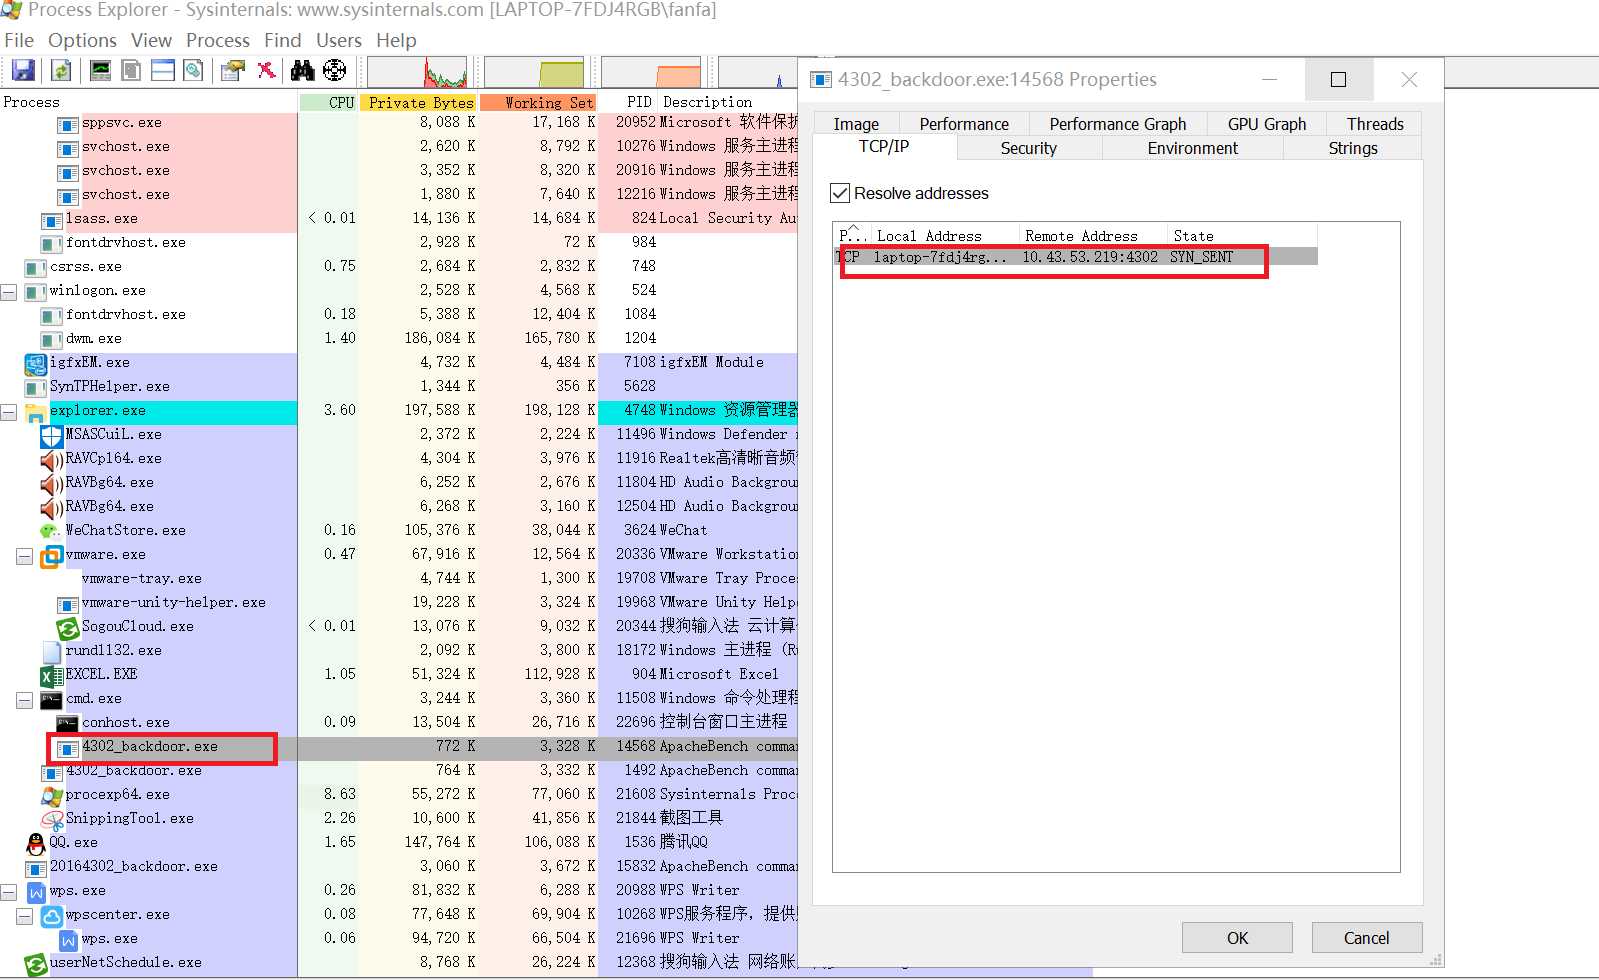The height and width of the screenshot is (980, 1599).
Task: Switch to the Image tab
Action: point(856,124)
